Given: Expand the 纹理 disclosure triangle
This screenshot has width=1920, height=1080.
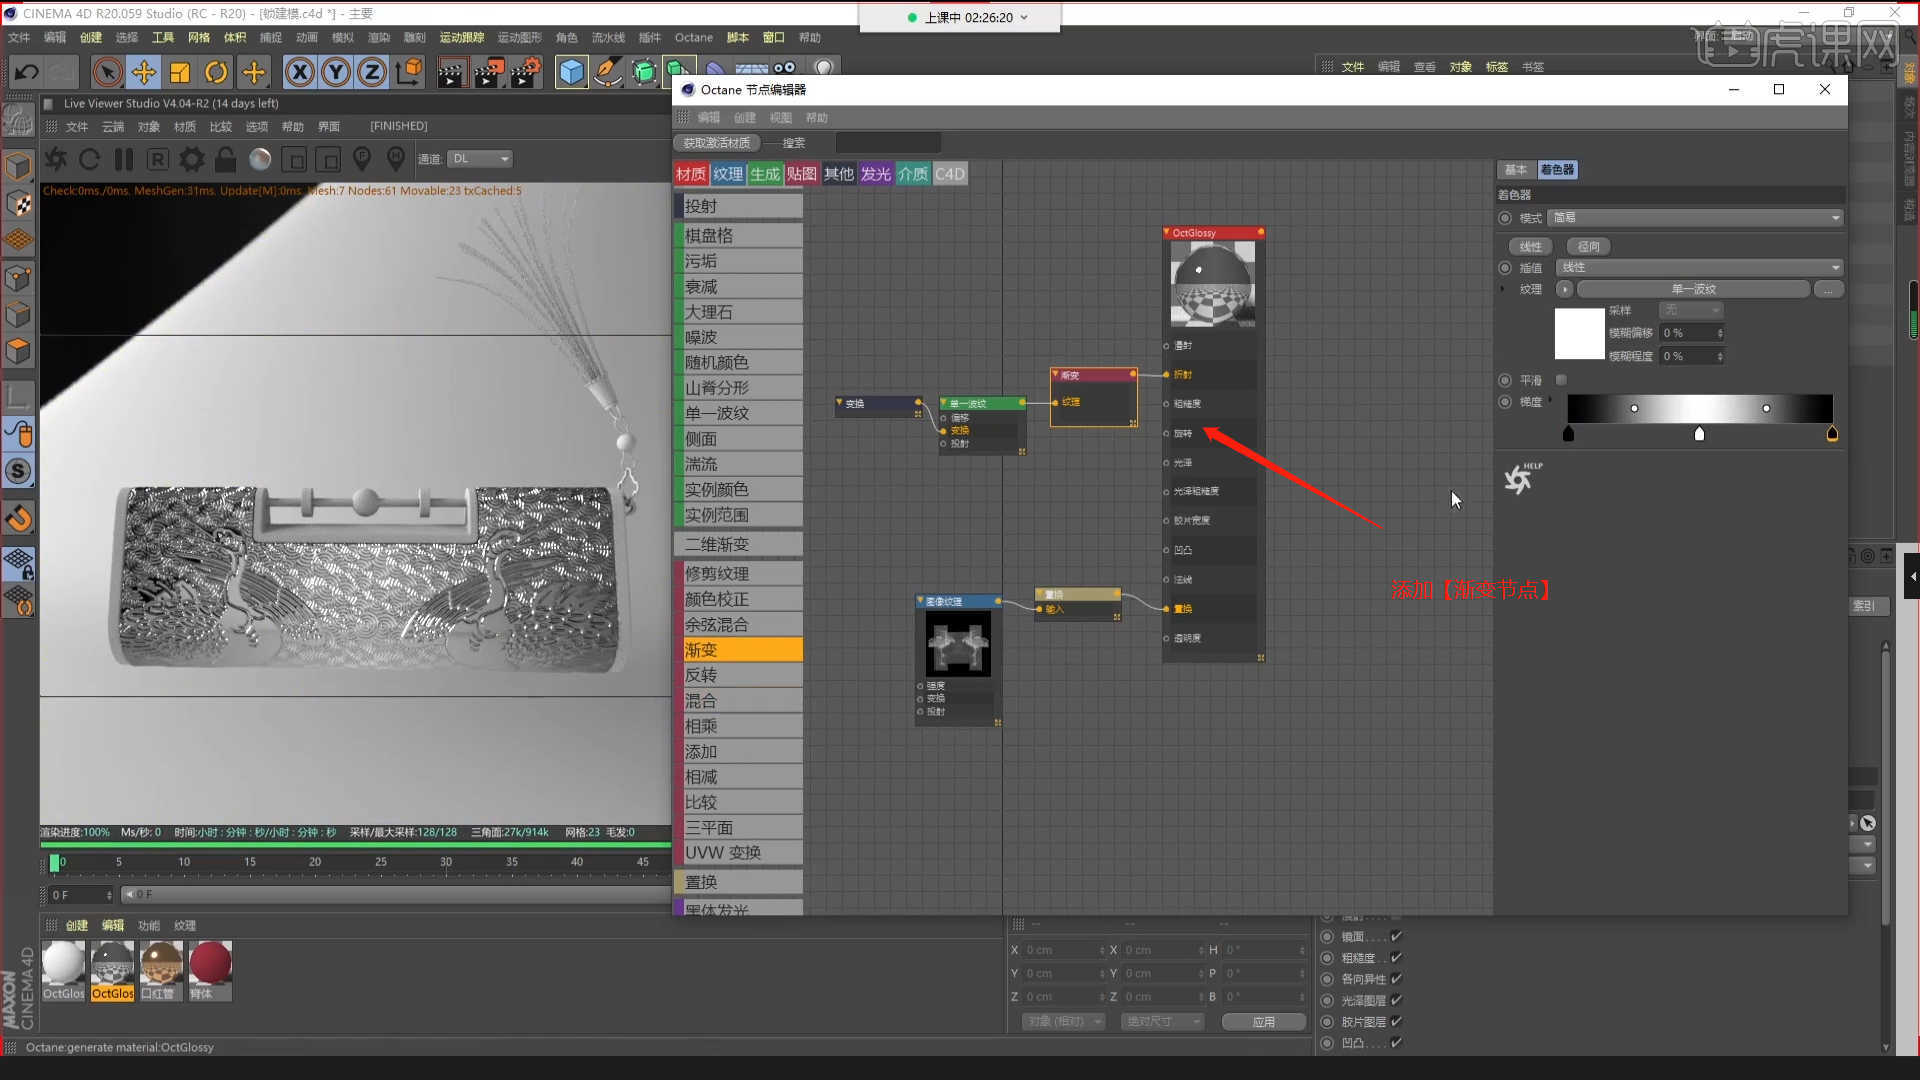Looking at the screenshot, I should [x=1502, y=289].
